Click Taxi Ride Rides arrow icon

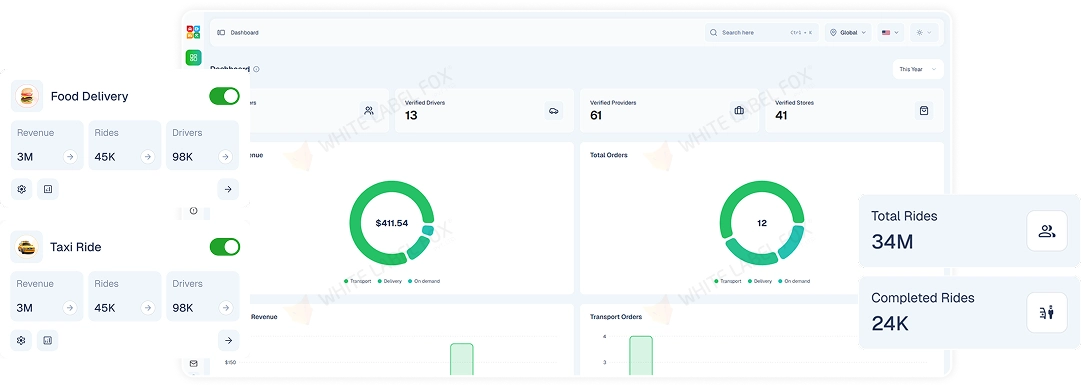tap(148, 308)
